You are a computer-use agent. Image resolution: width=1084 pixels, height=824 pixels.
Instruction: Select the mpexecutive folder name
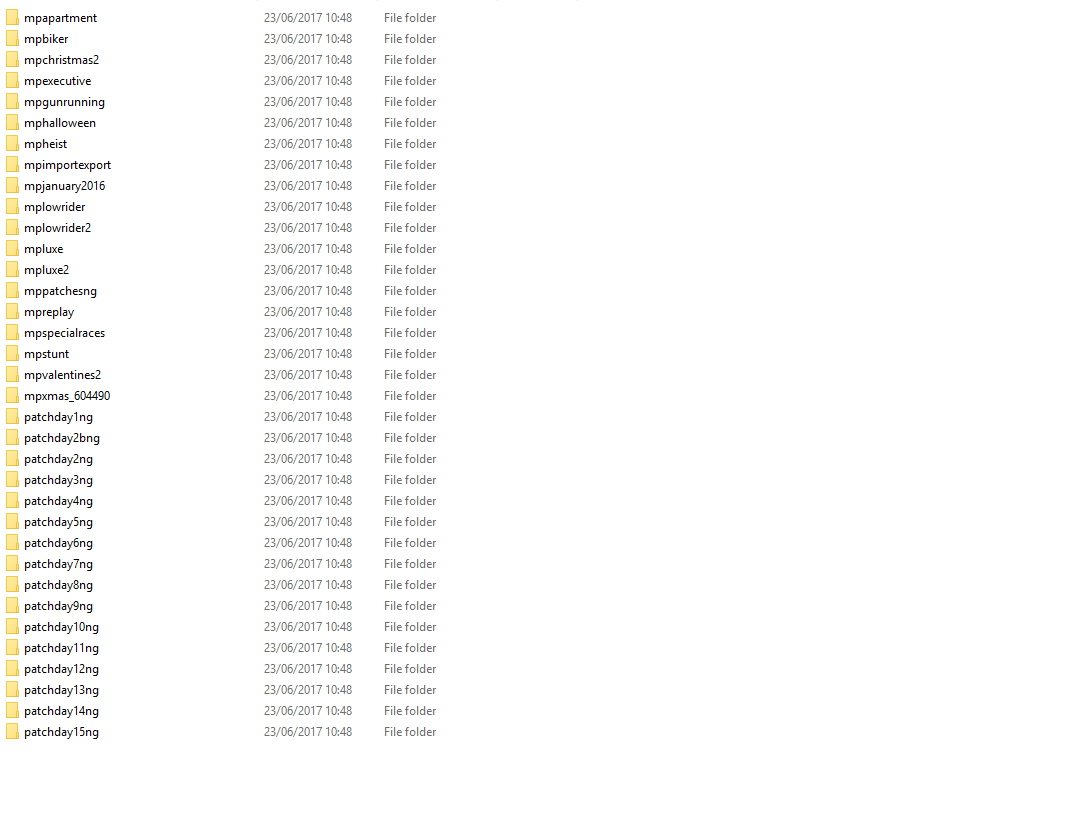[57, 81]
